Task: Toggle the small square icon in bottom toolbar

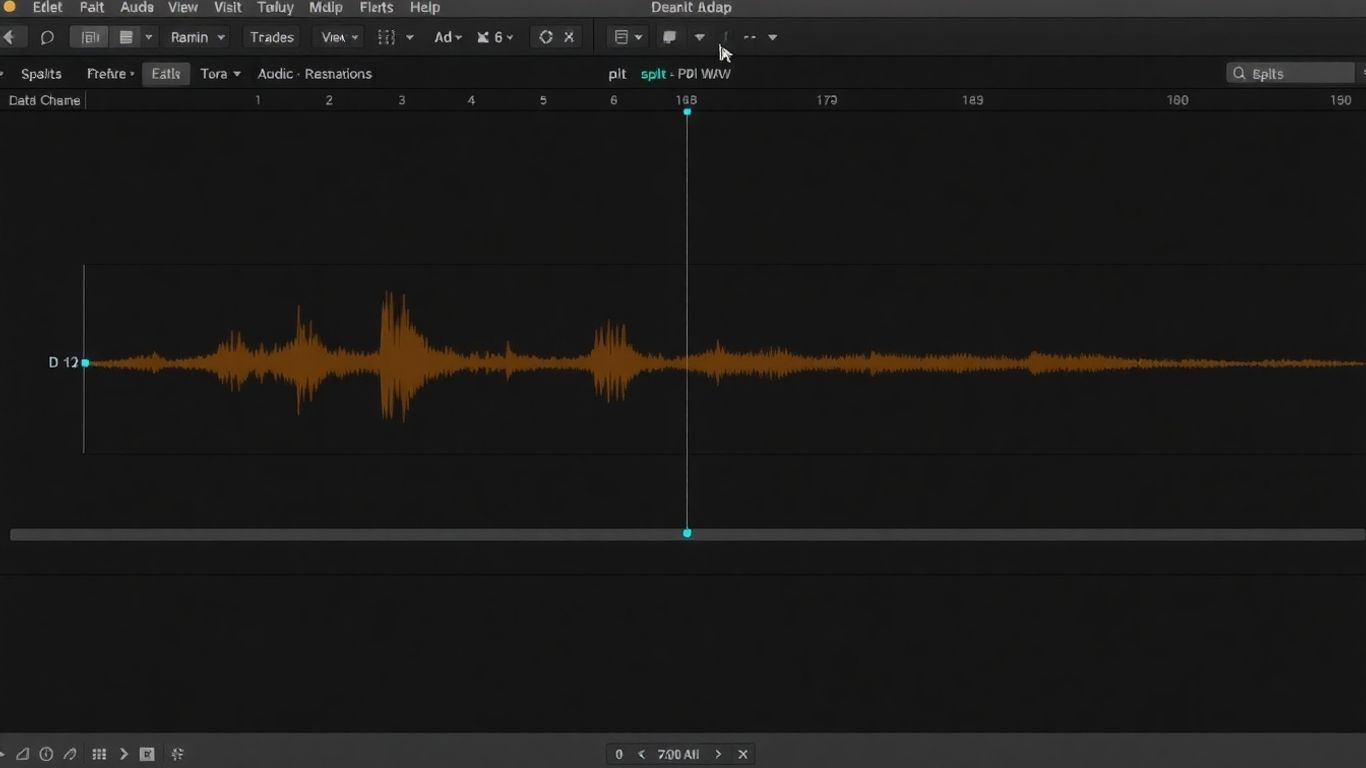Action: pyautogui.click(x=146, y=754)
